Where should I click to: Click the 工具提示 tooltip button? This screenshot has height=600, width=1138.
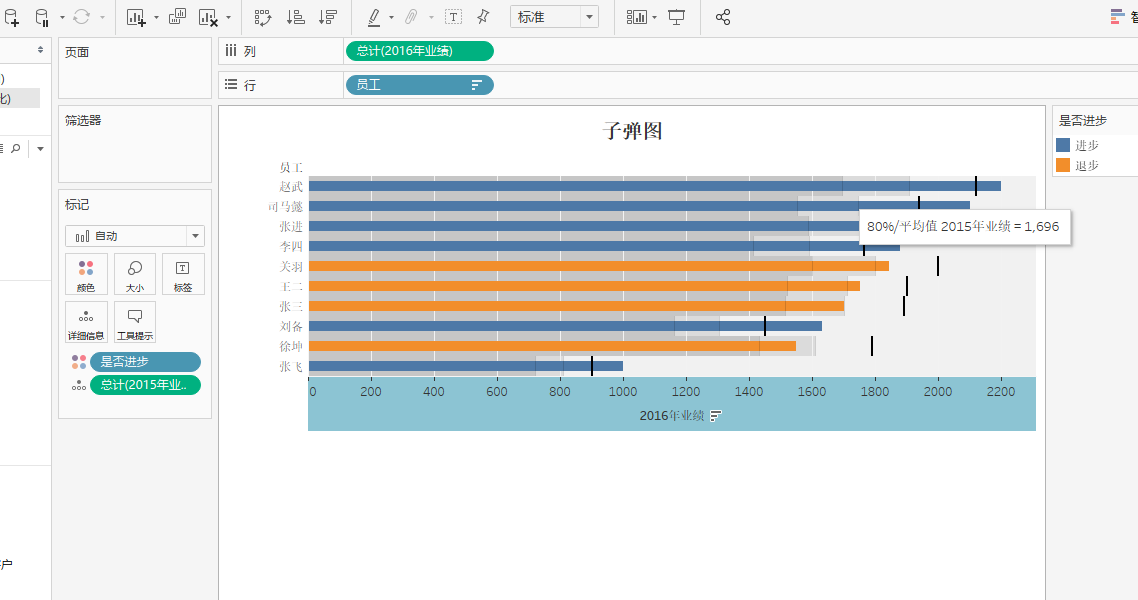(x=135, y=322)
